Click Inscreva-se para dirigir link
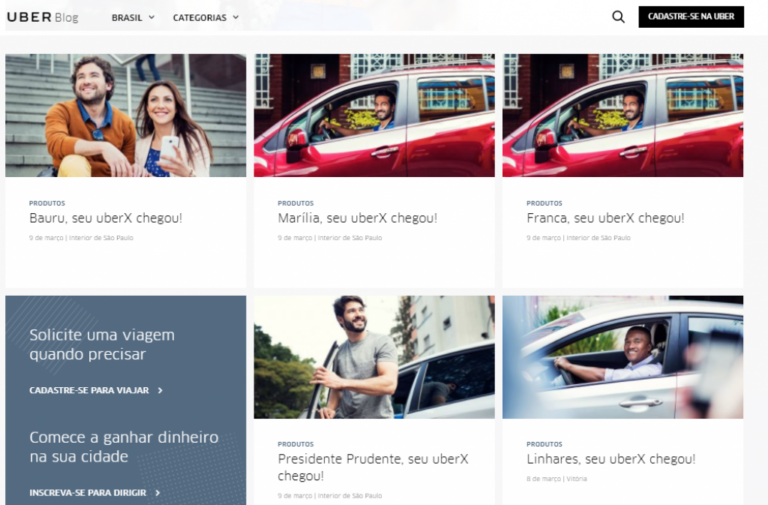This screenshot has width=768, height=505. [88, 493]
